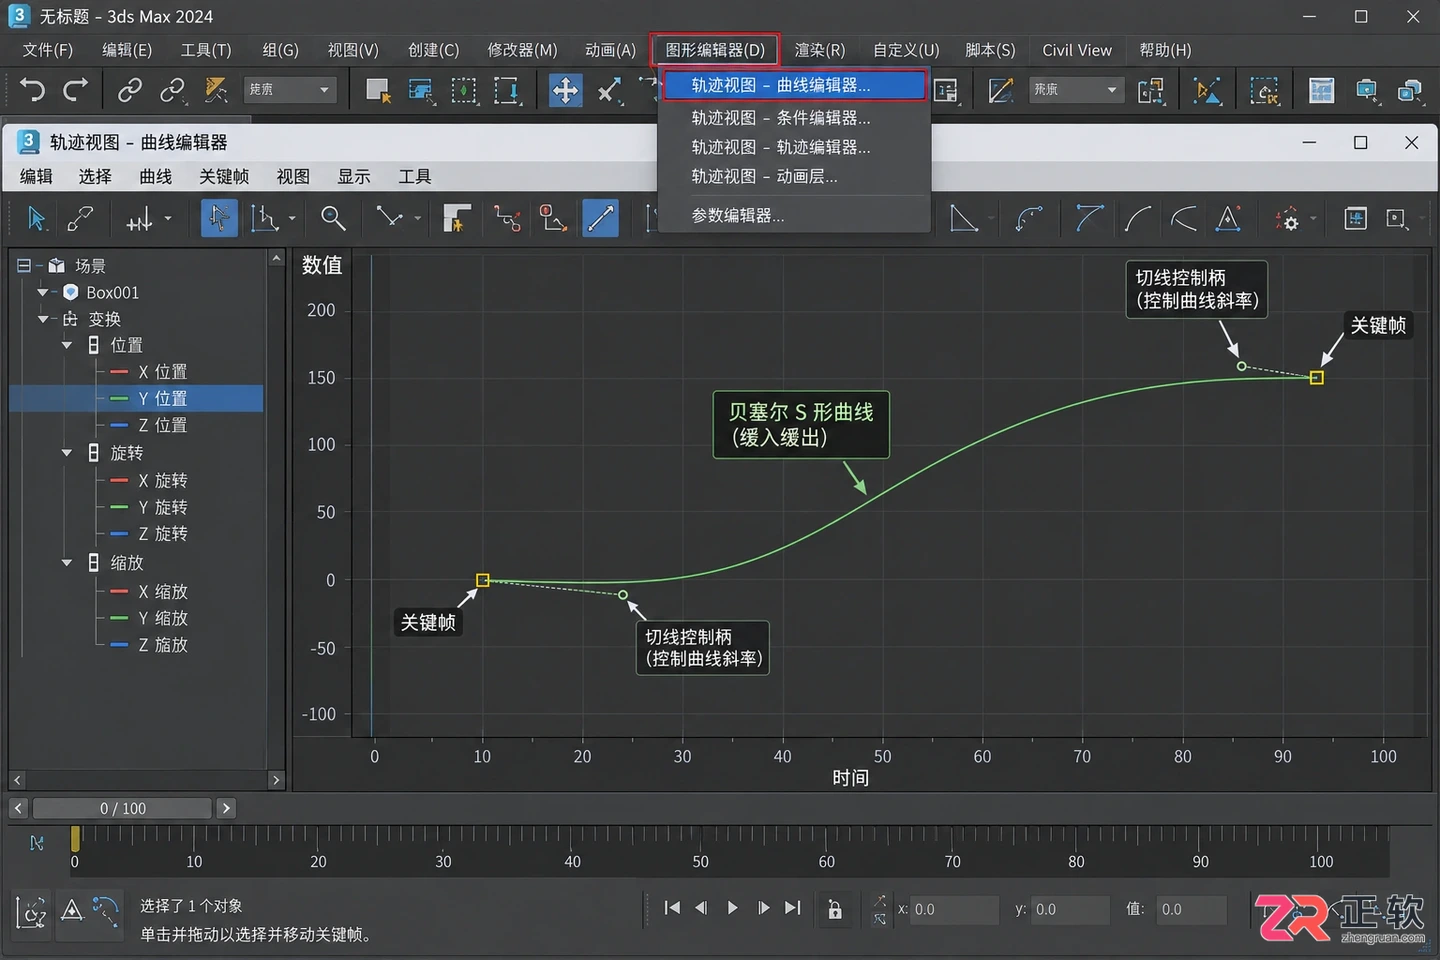
Task: Click the 值 value input field
Action: click(1191, 909)
